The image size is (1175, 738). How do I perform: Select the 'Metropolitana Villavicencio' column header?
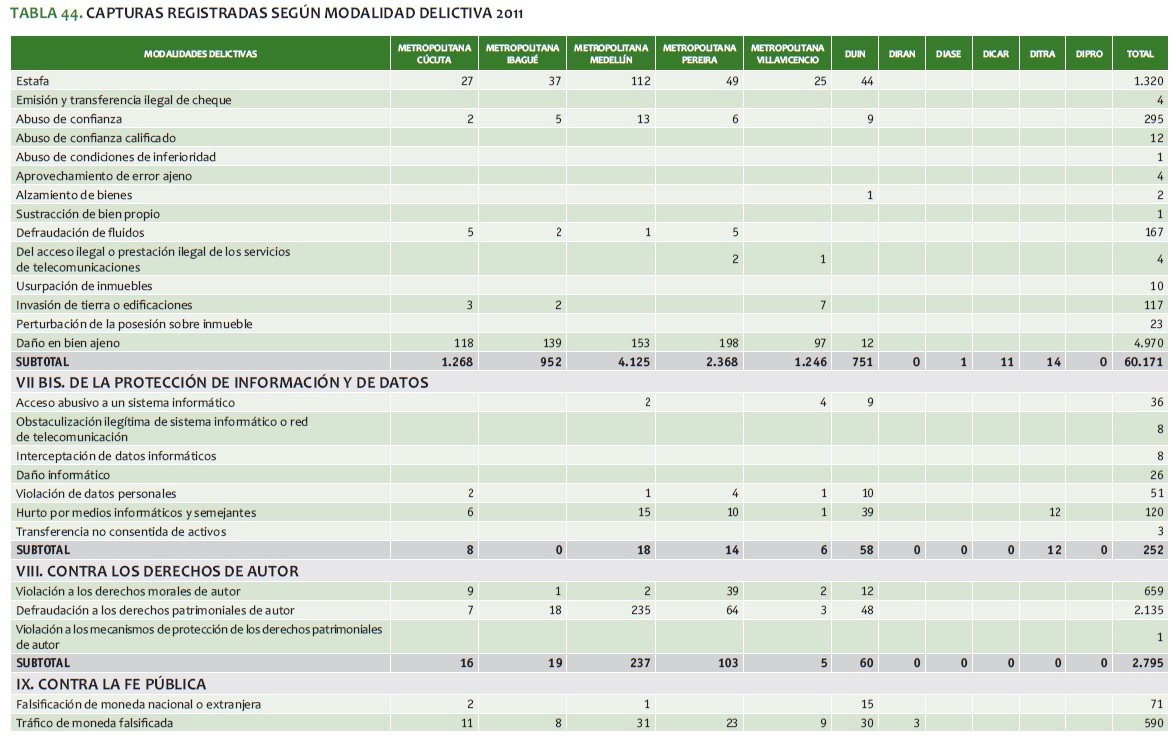tap(788, 54)
